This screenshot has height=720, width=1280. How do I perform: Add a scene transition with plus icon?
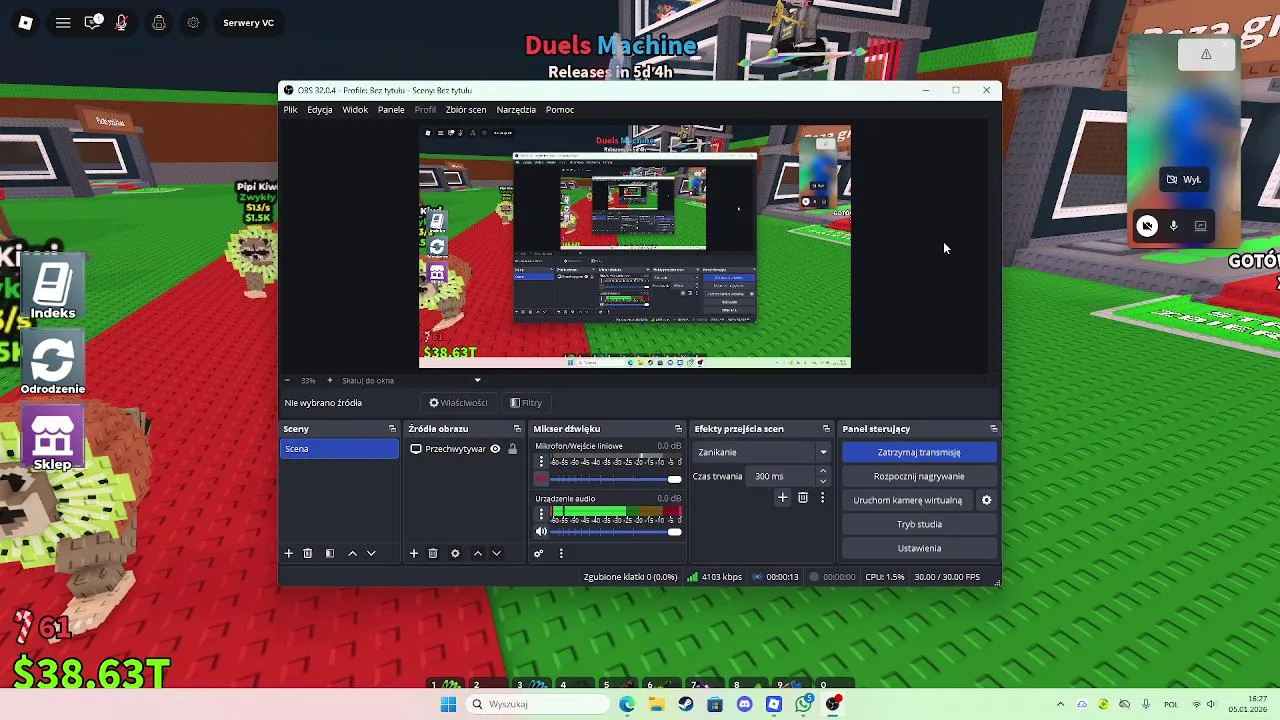click(x=783, y=497)
